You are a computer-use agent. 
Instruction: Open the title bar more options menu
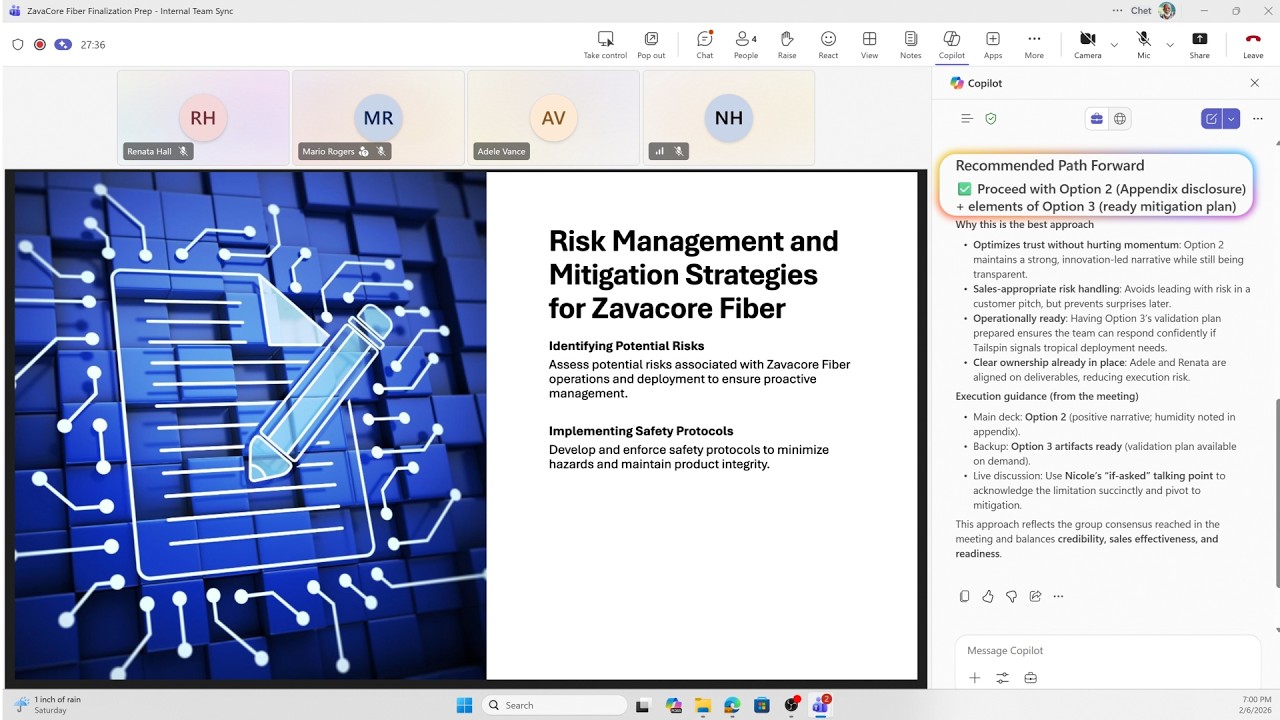(1117, 11)
